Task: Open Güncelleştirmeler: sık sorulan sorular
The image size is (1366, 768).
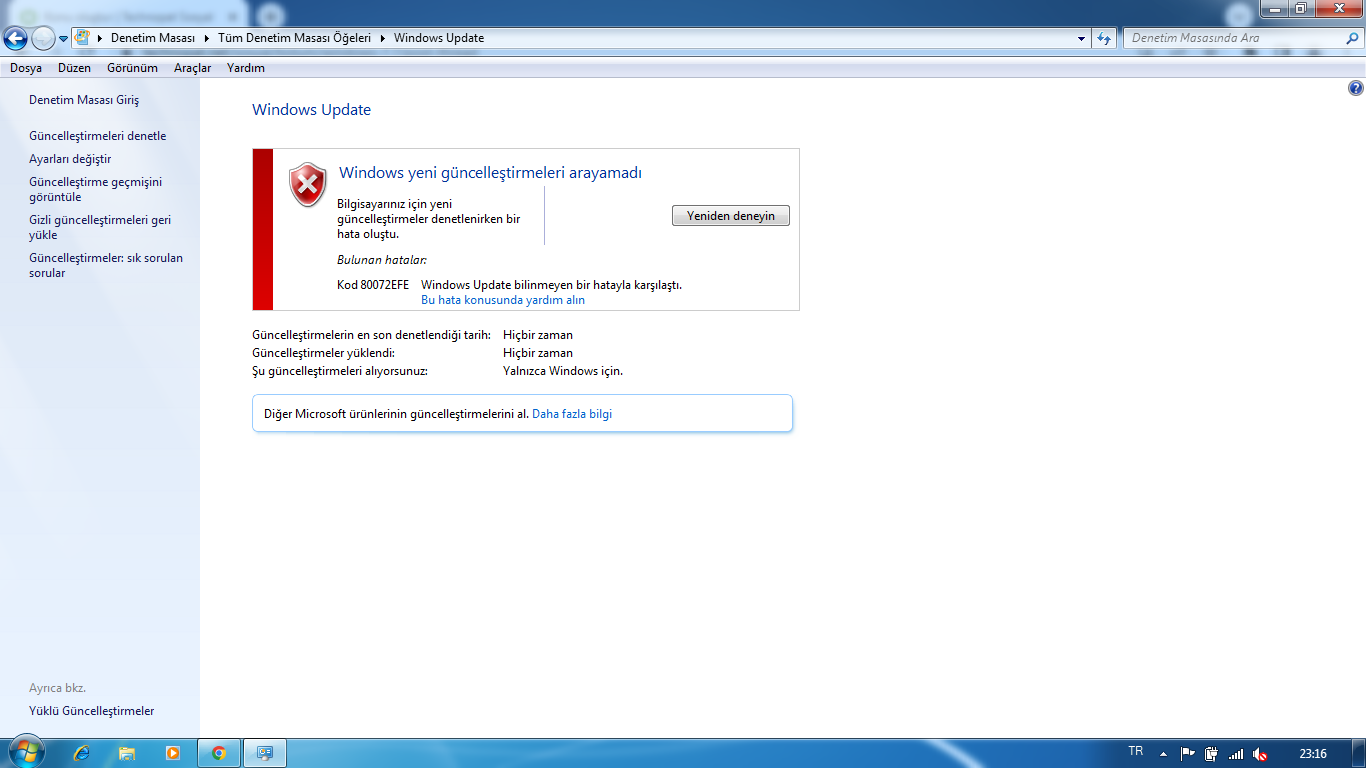Action: (x=106, y=265)
